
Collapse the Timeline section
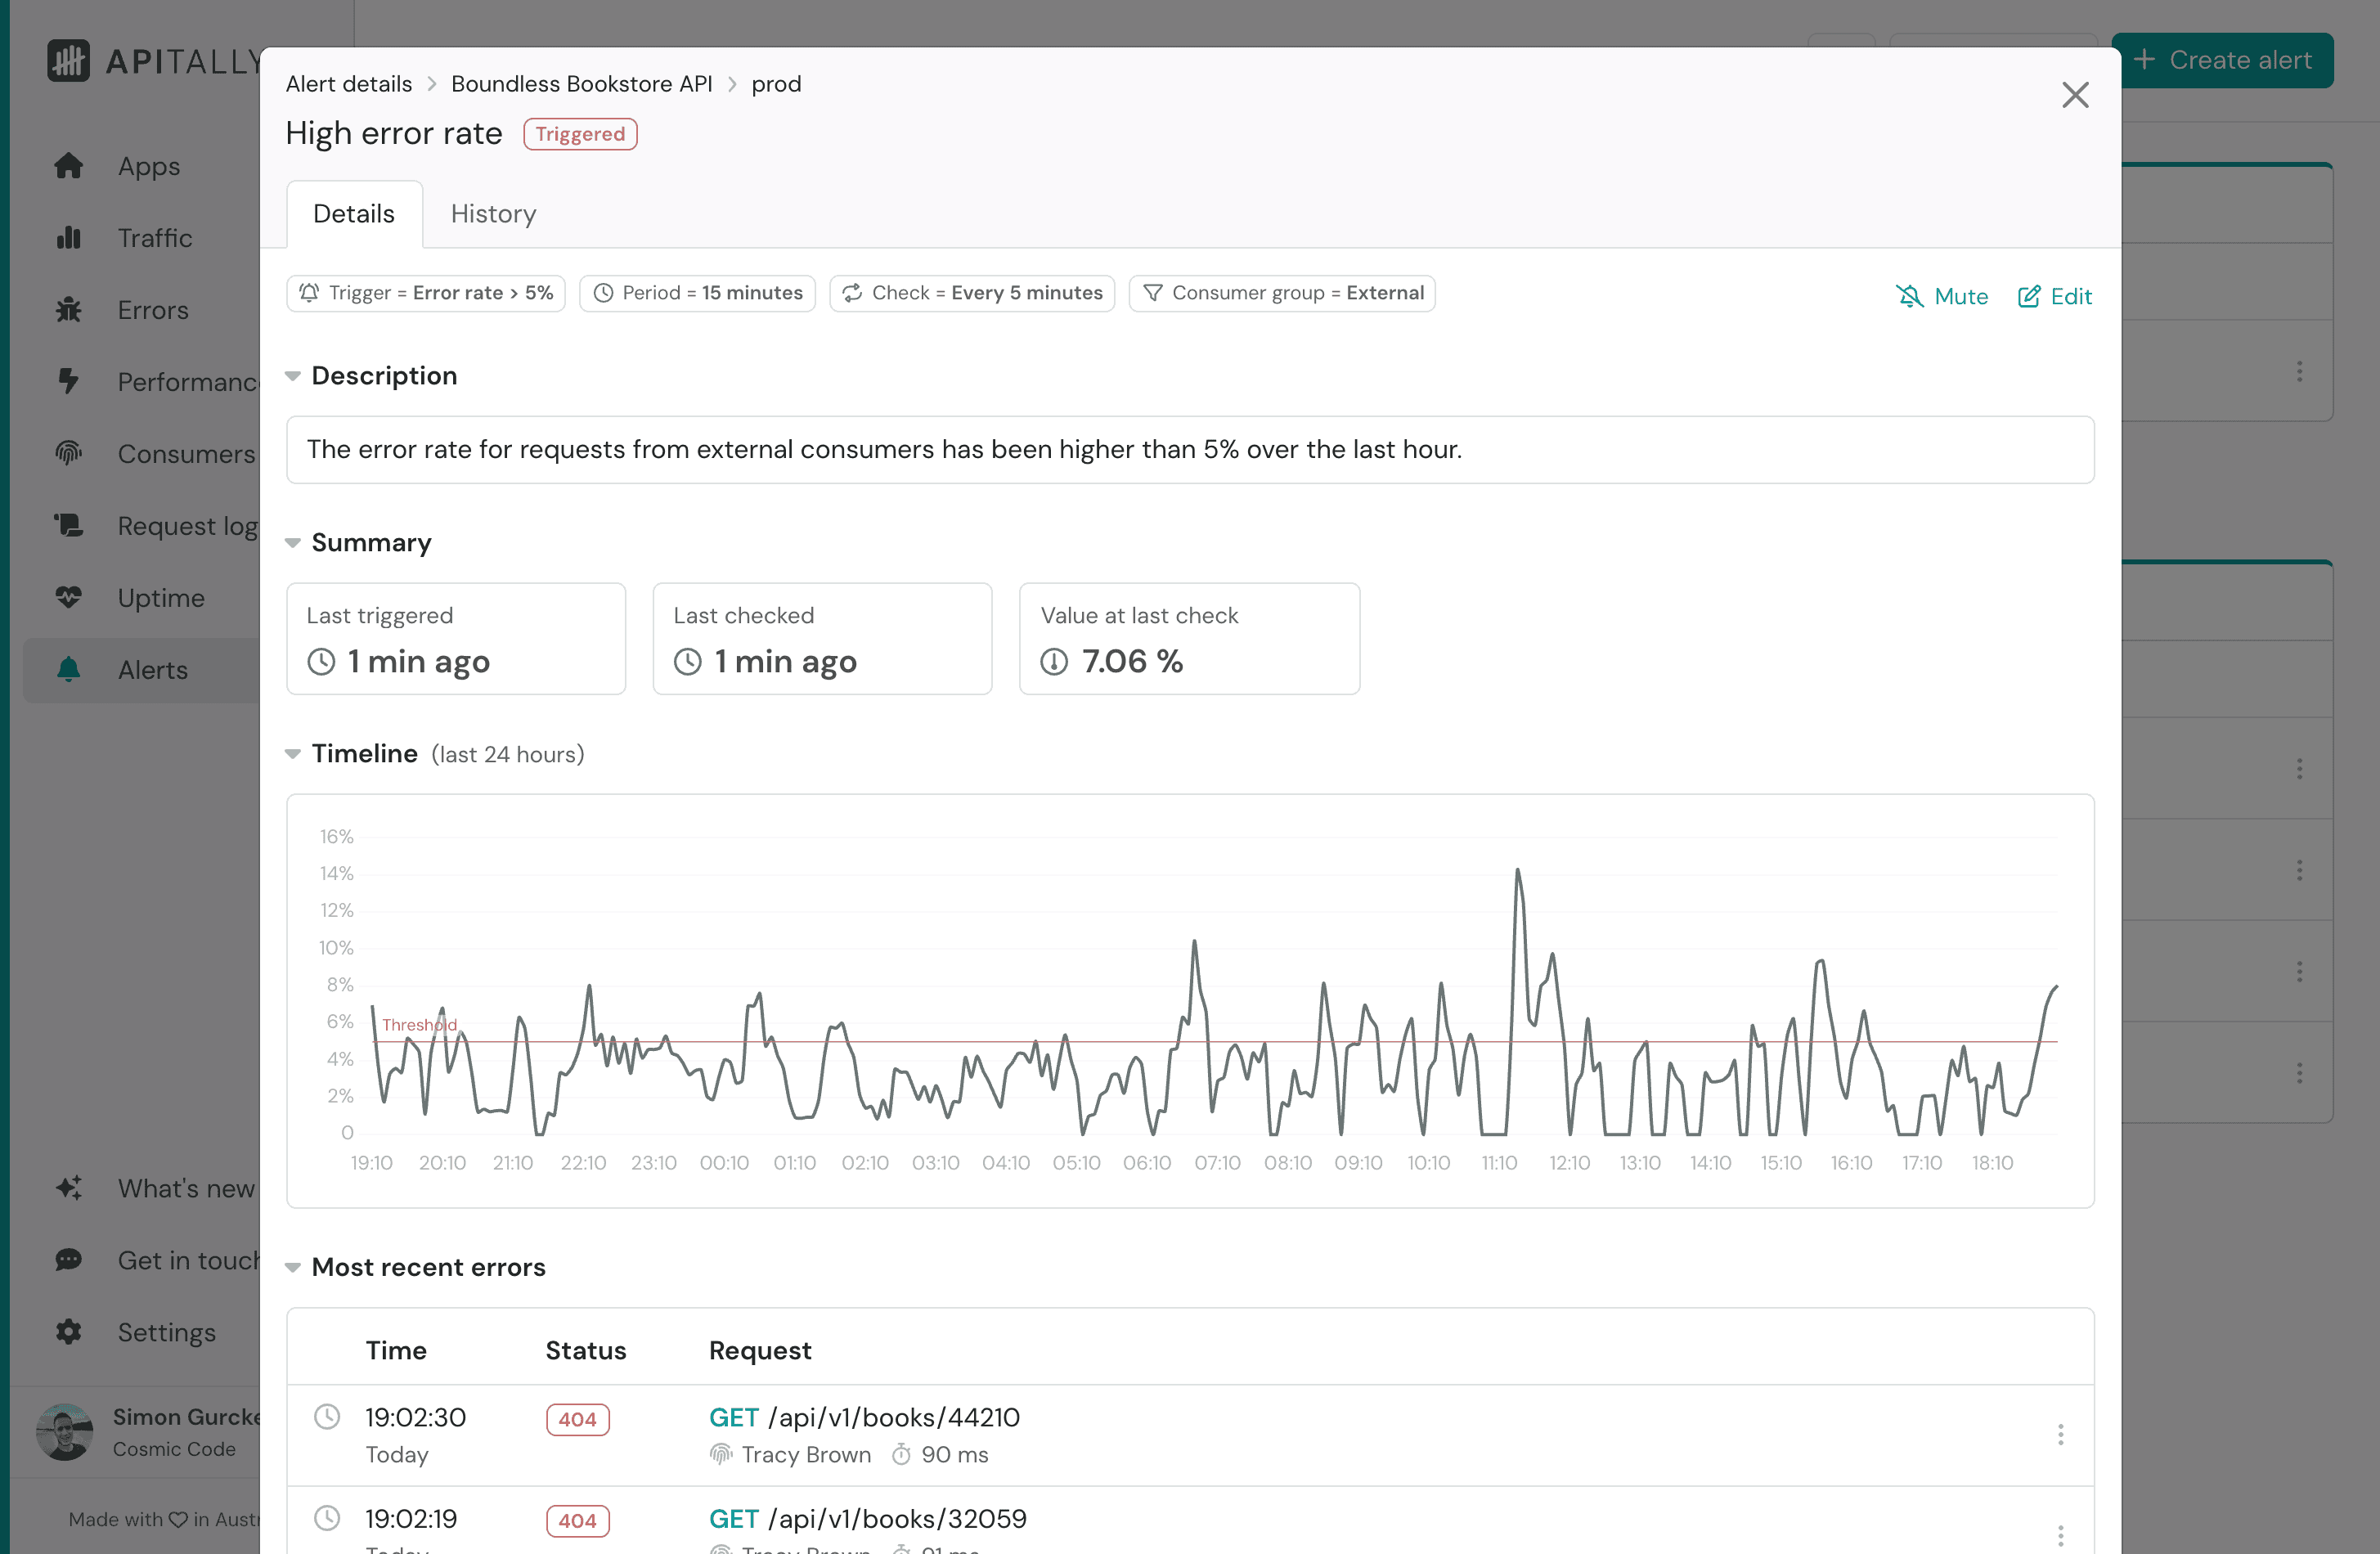tap(292, 753)
